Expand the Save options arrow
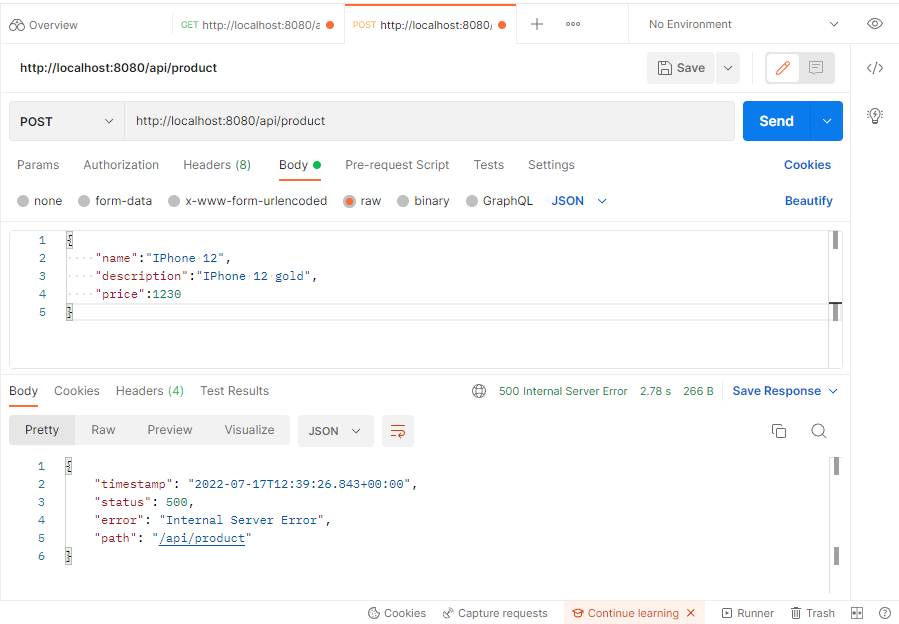 pos(728,68)
